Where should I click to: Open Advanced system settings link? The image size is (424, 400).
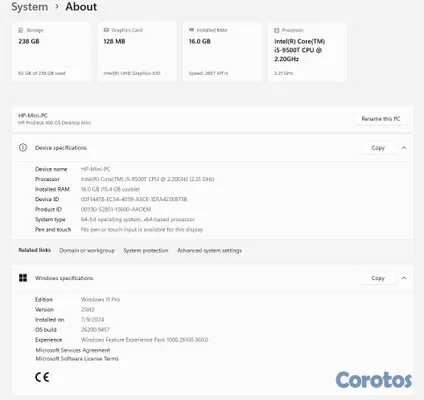click(x=209, y=250)
